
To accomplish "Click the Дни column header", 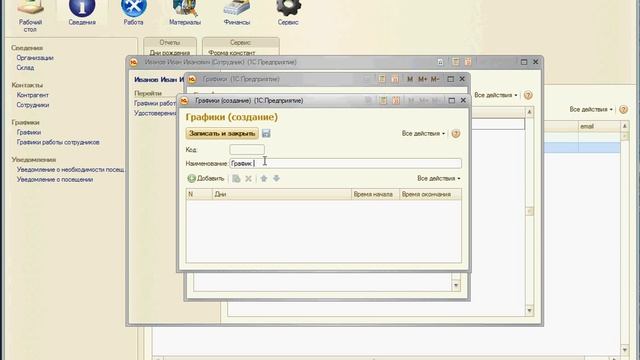I will [282, 194].
